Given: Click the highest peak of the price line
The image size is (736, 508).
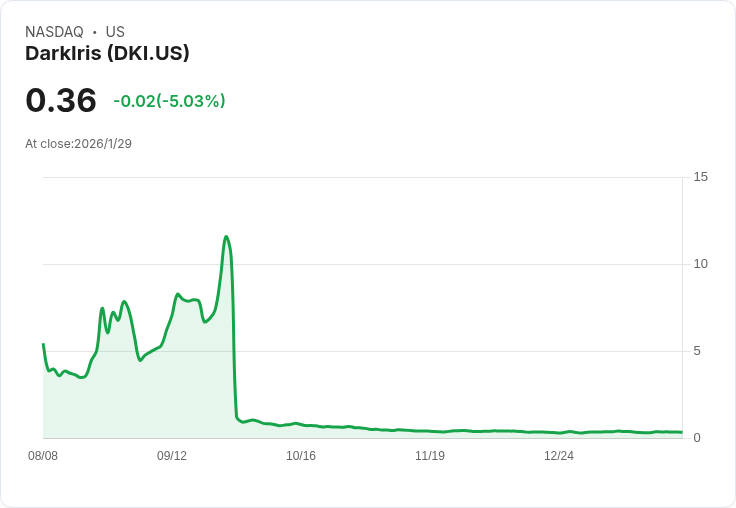Looking at the screenshot, I should coord(227,237).
